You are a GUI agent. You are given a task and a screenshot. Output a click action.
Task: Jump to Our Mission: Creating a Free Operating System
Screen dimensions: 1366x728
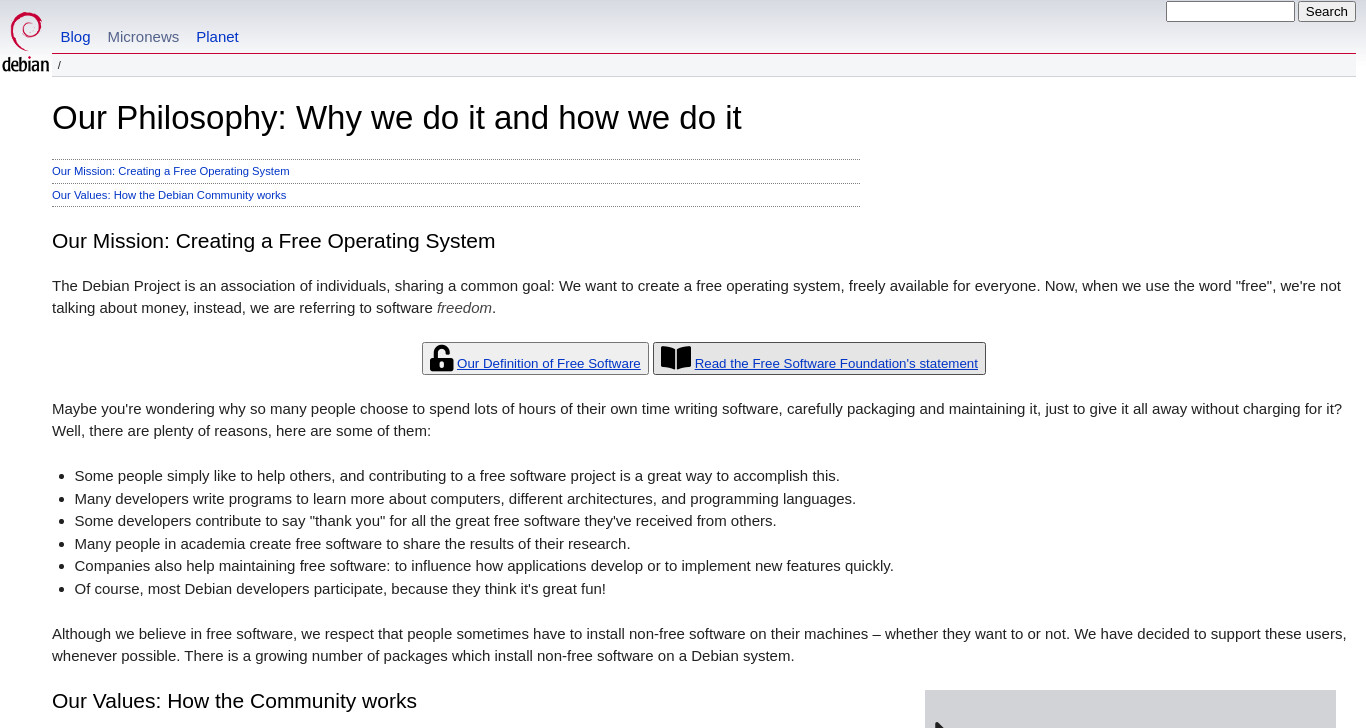pyautogui.click(x=171, y=171)
